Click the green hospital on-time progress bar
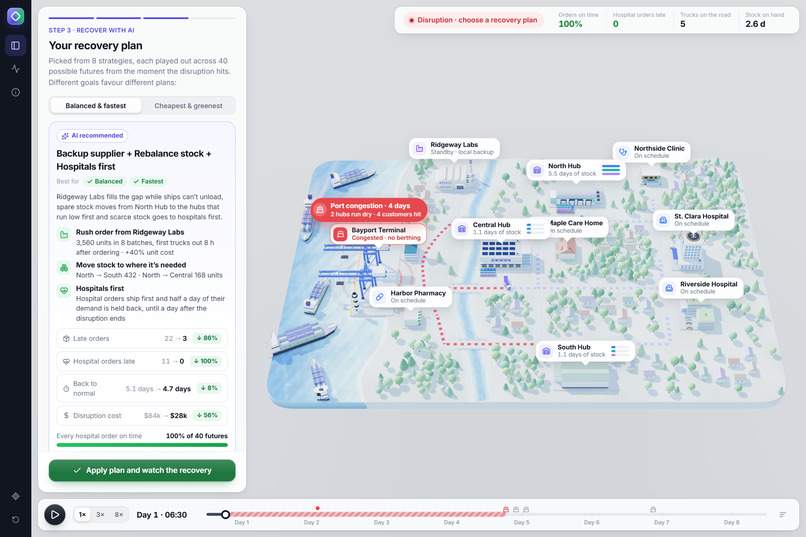 142,445
